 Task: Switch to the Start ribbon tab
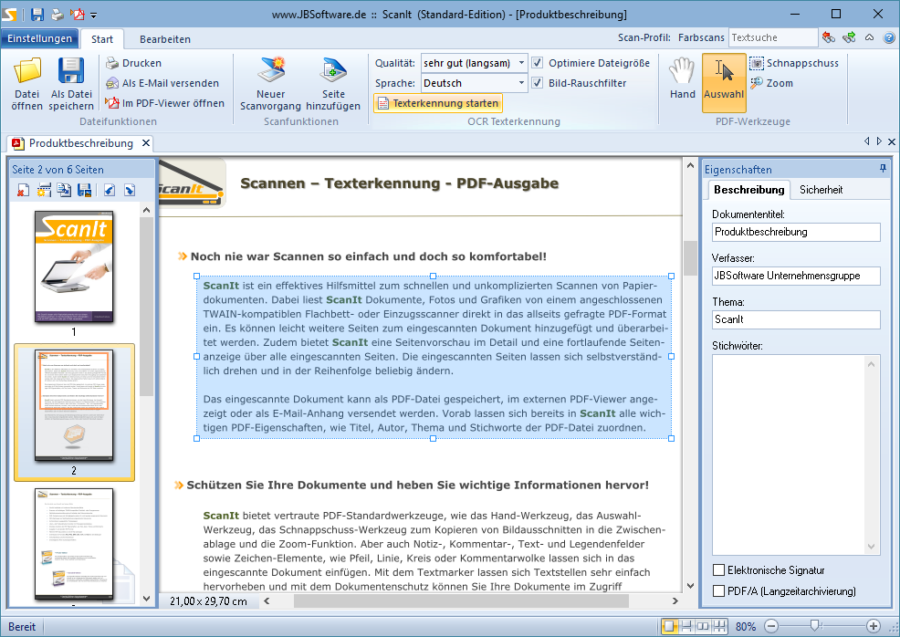click(102, 39)
